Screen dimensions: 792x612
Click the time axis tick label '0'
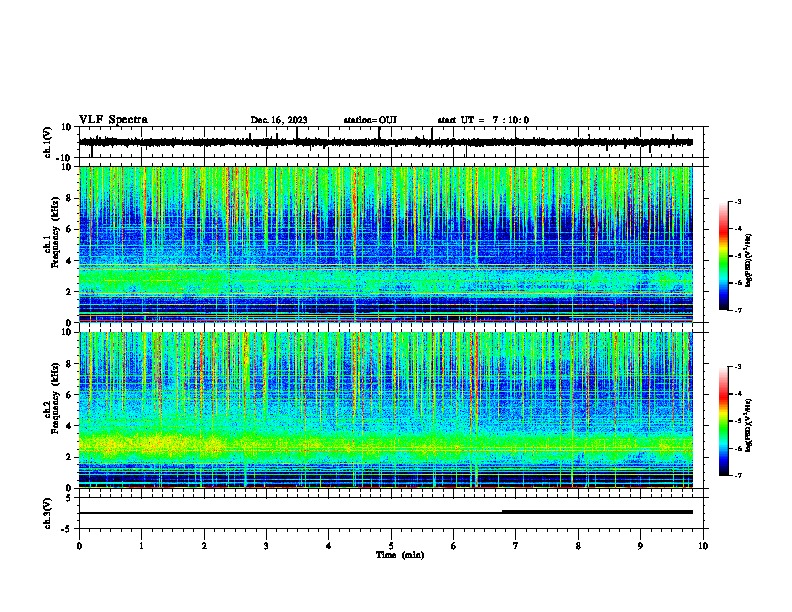79,546
